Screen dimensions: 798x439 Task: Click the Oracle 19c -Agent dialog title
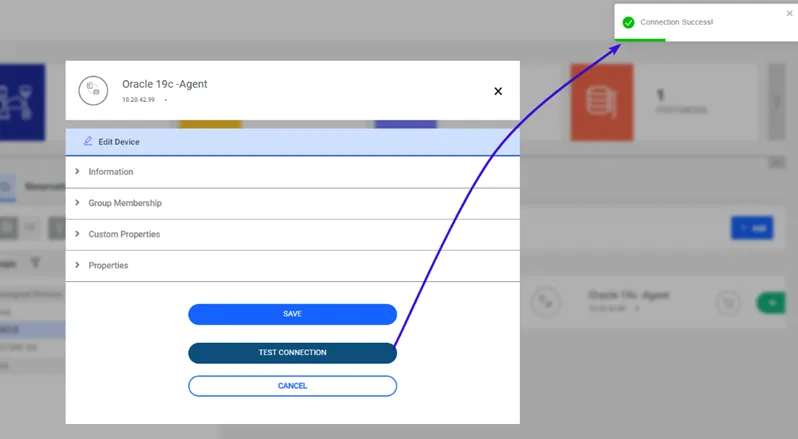[x=164, y=84]
